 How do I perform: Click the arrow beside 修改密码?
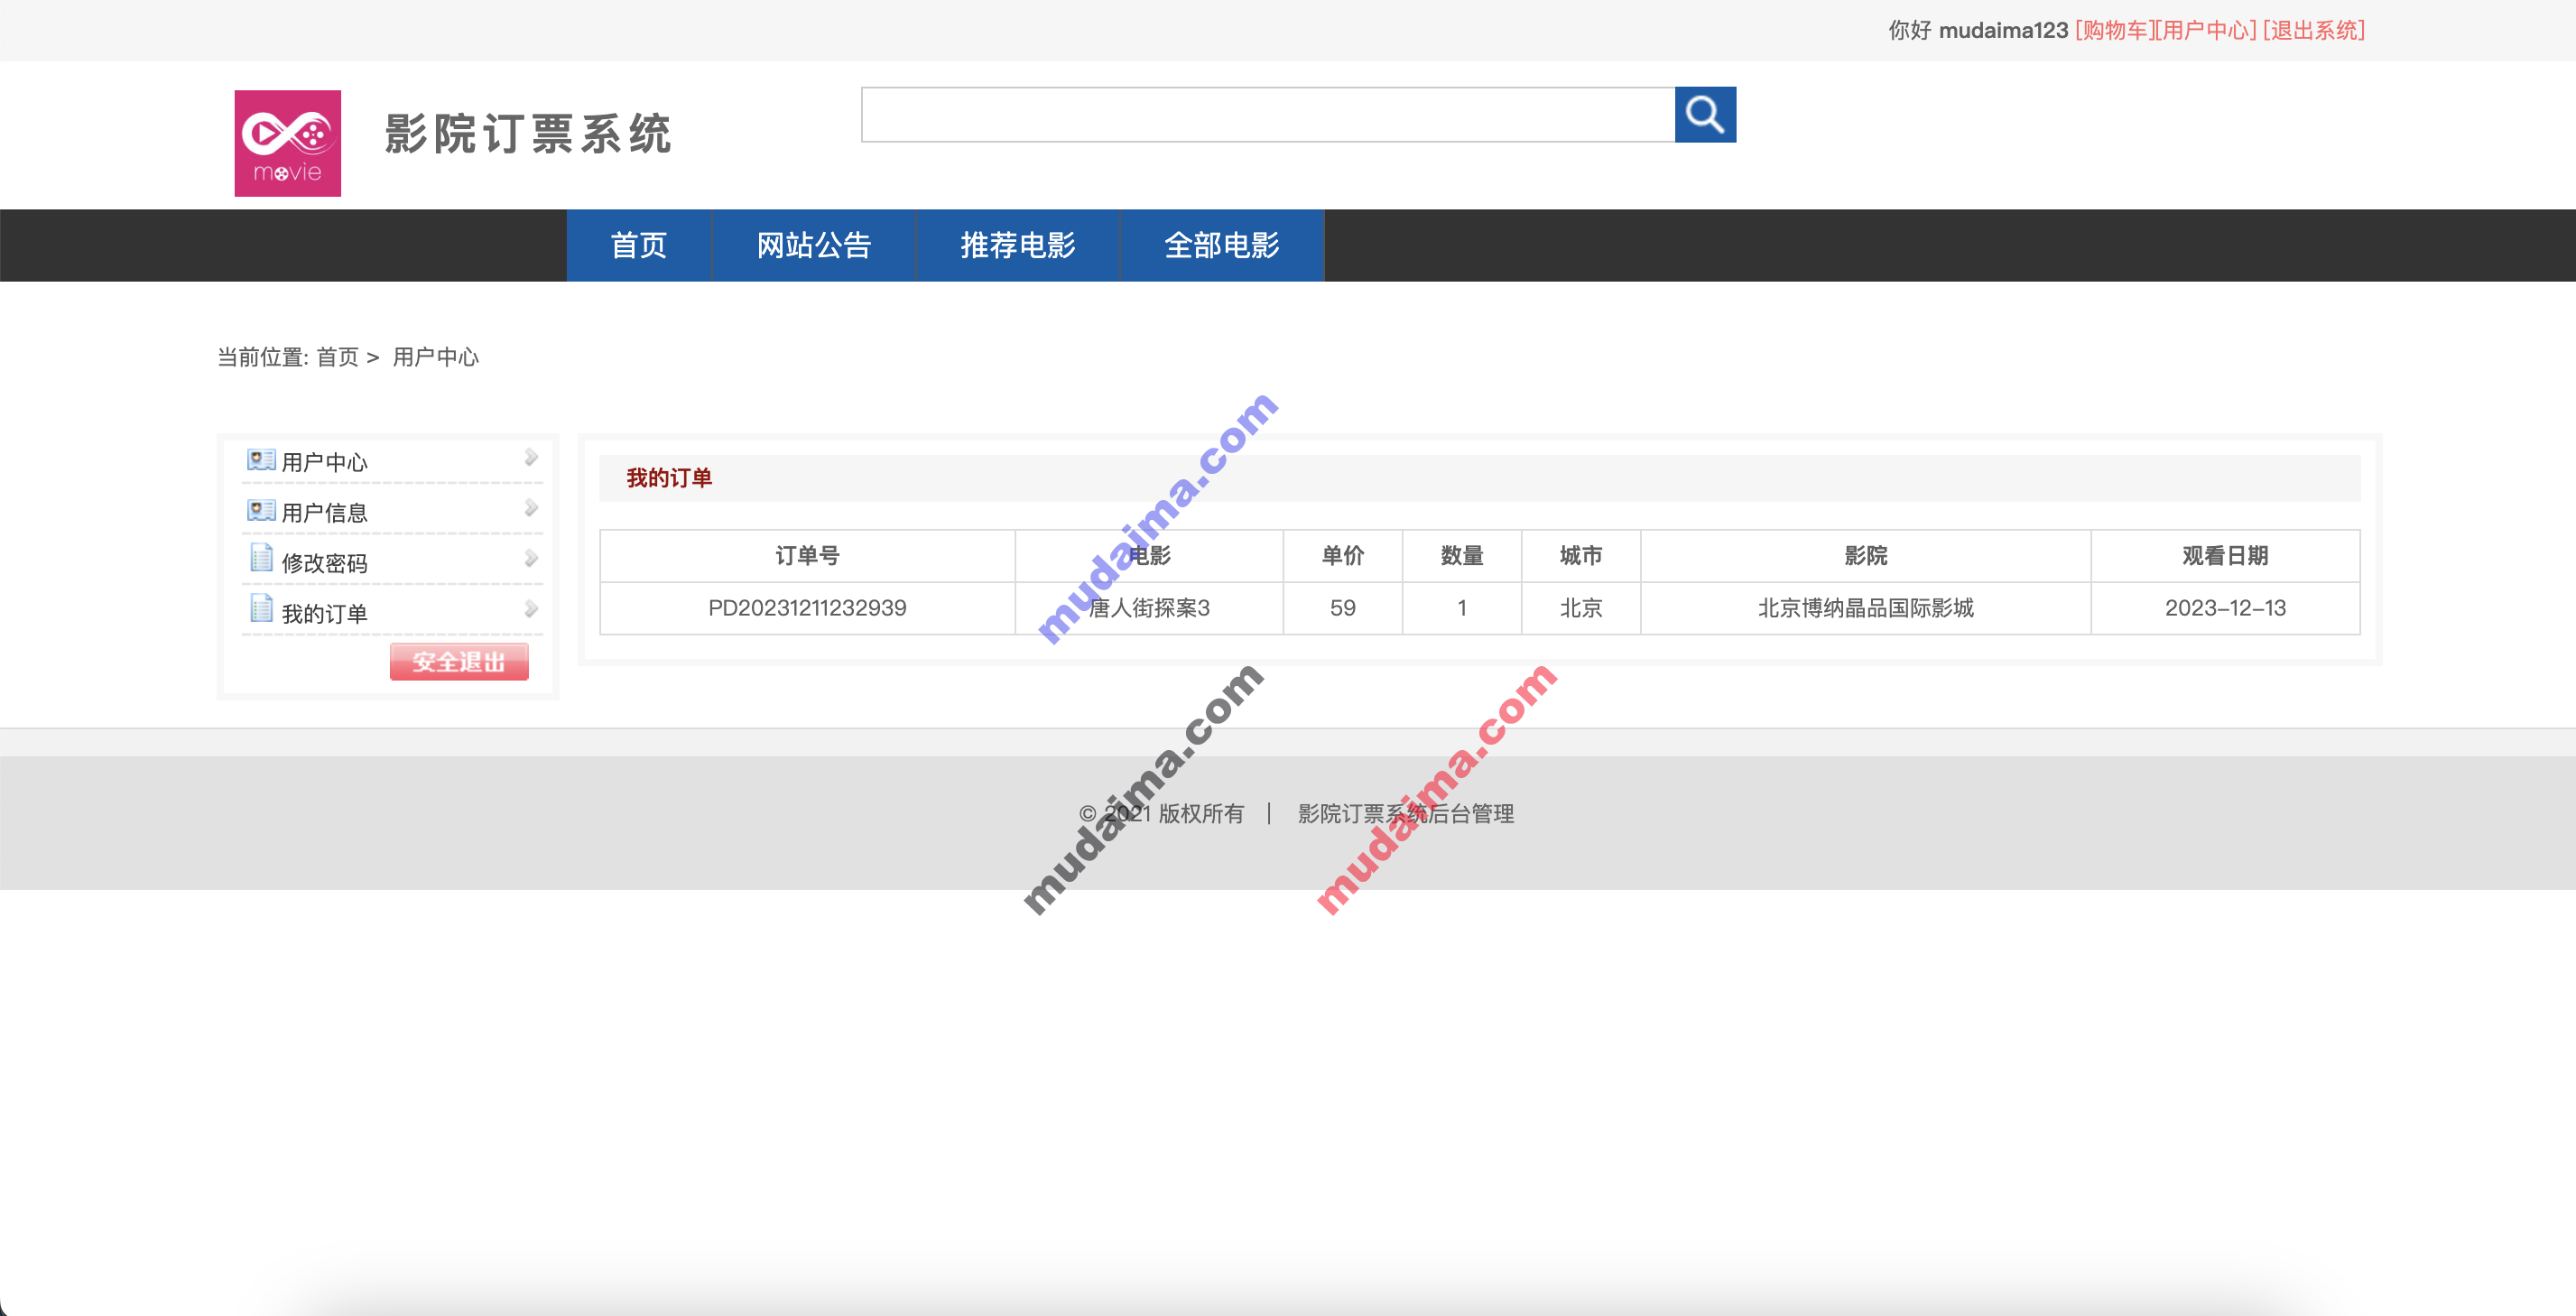(531, 559)
